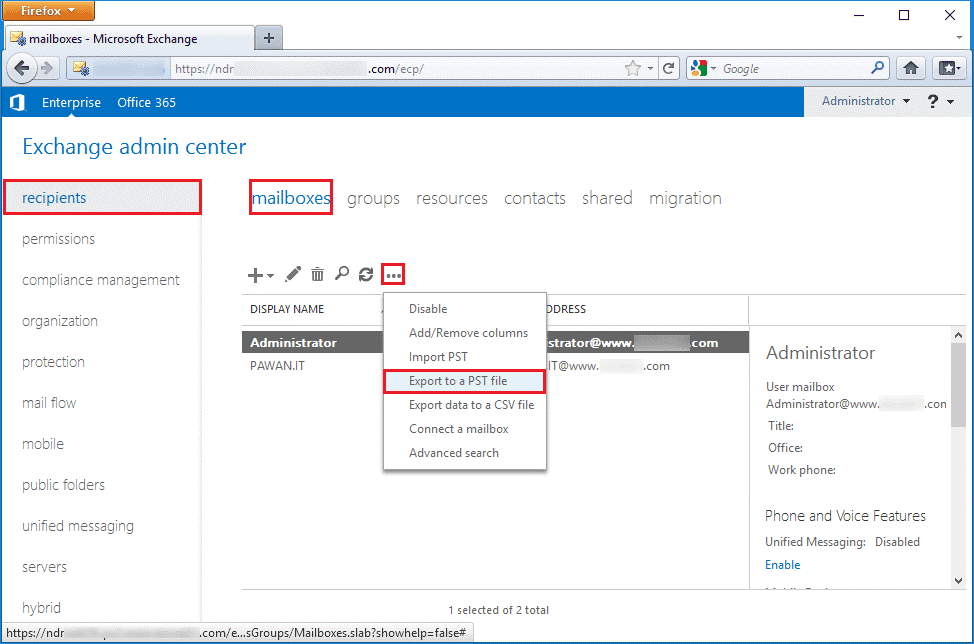The image size is (974, 644).
Task: Reload page with the address bar reload icon
Action: tap(668, 68)
